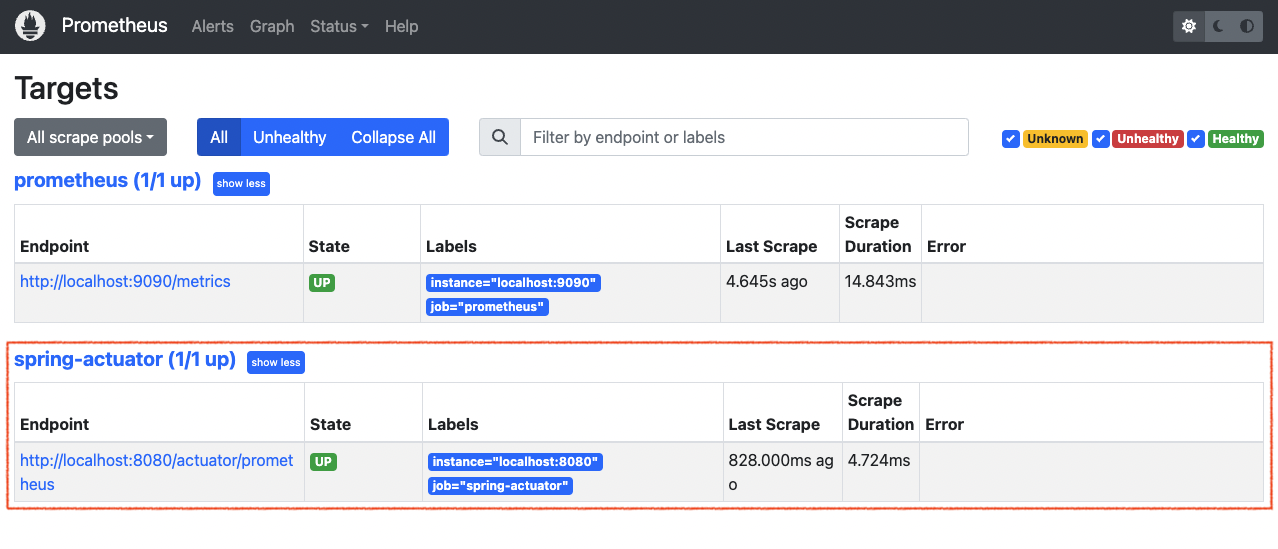Collapse spring-actuator pool with show less
This screenshot has height=549, width=1278.
(276, 363)
